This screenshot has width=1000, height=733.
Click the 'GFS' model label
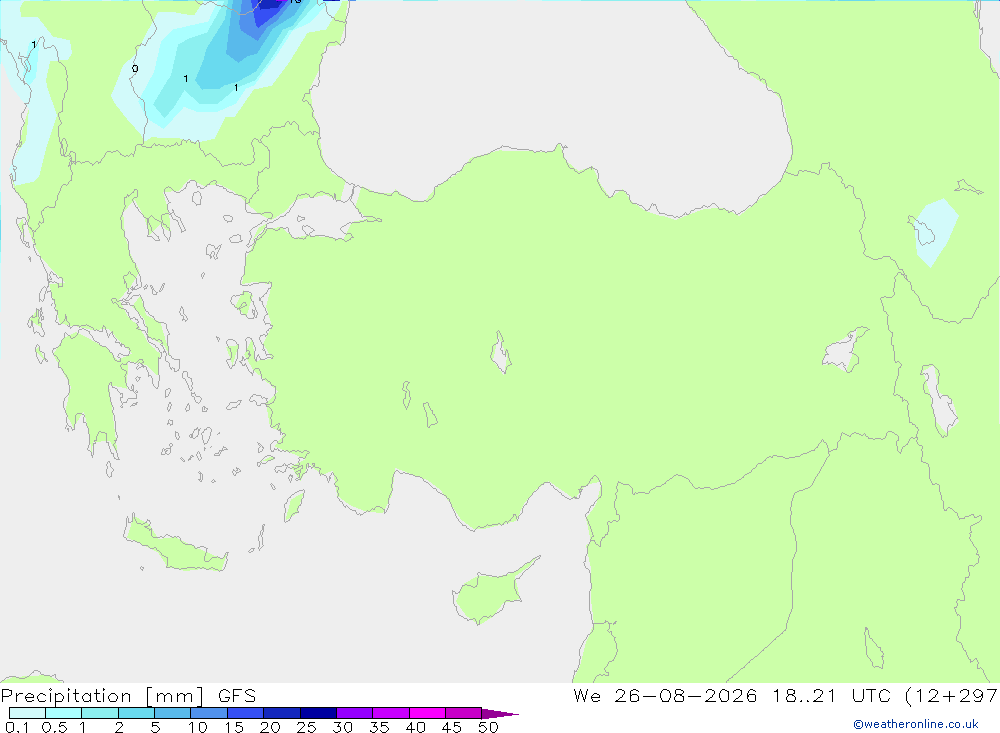click(x=237, y=696)
